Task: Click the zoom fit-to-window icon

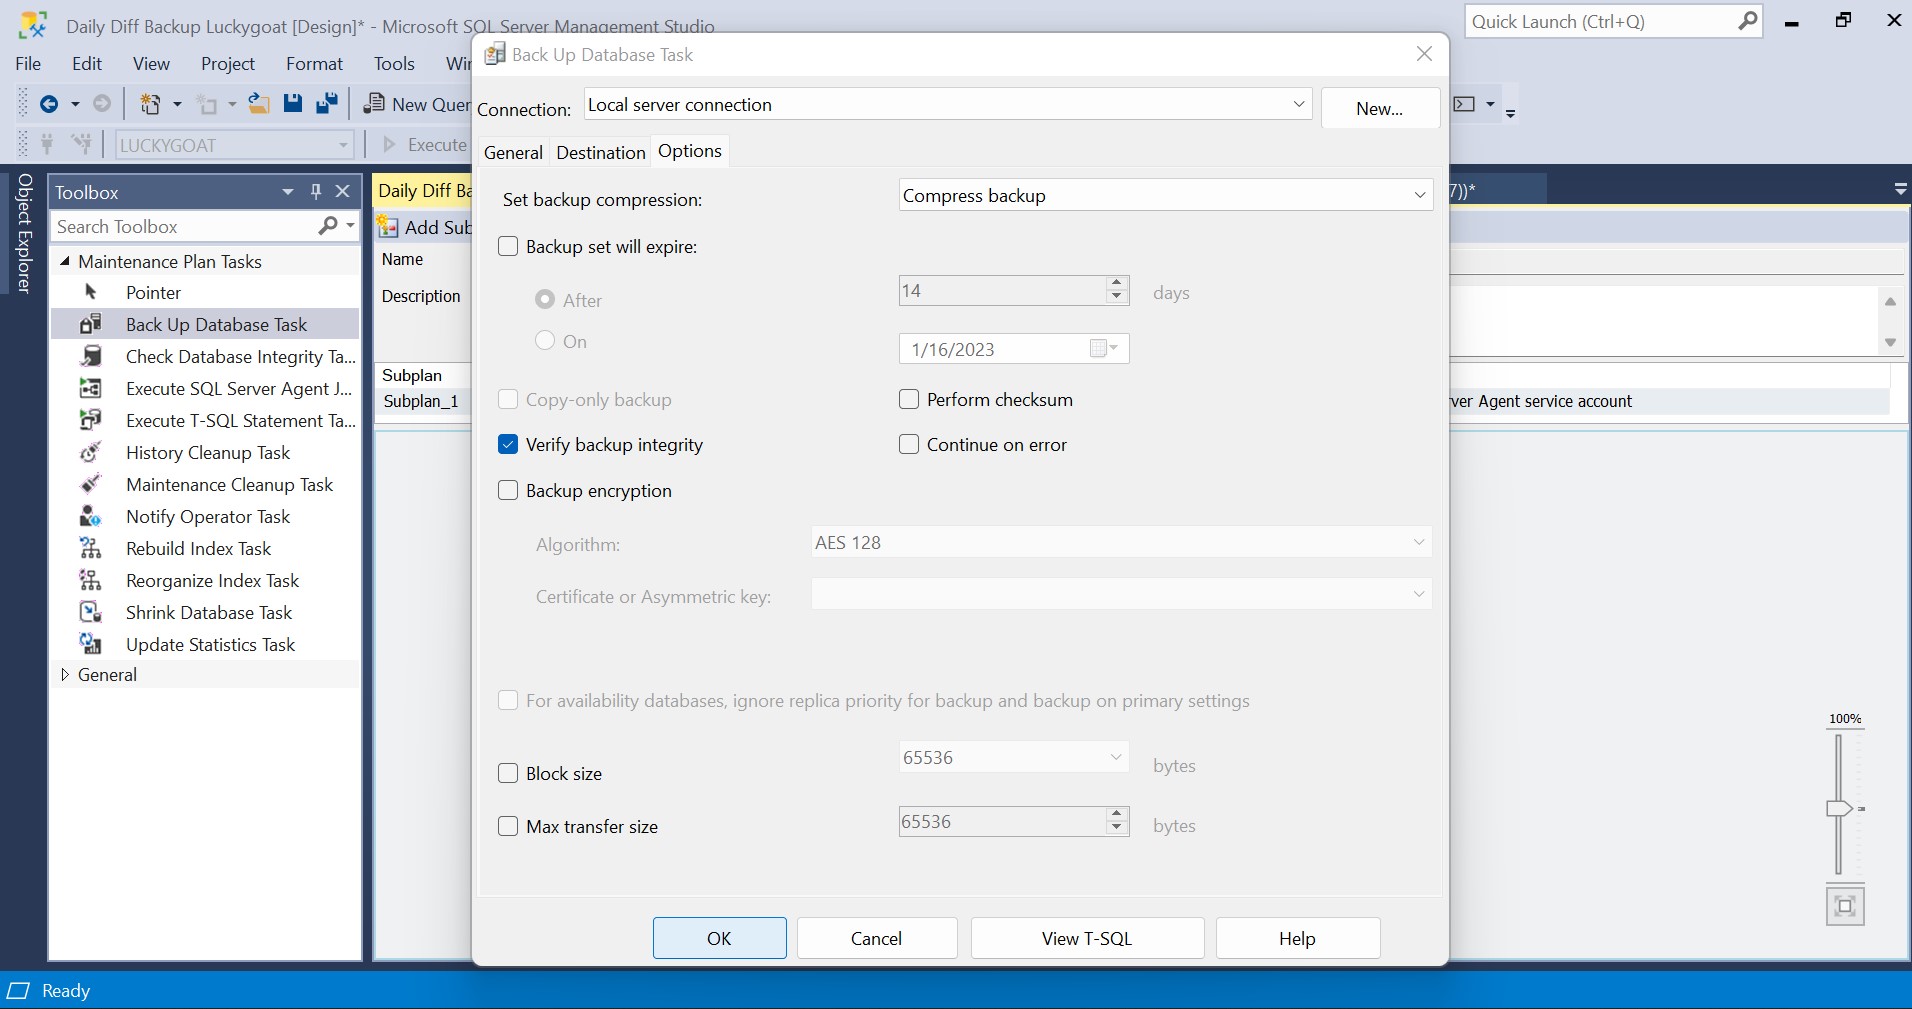Action: [1845, 906]
